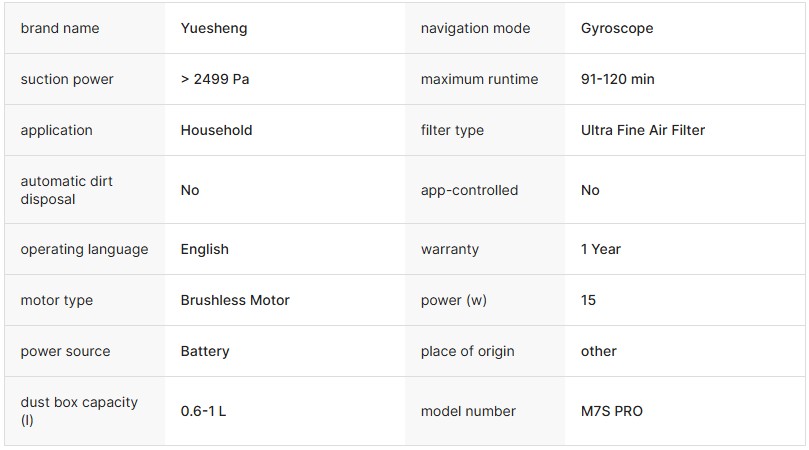
Task: Click the Ultra Fine Air Filter value
Action: [643, 130]
